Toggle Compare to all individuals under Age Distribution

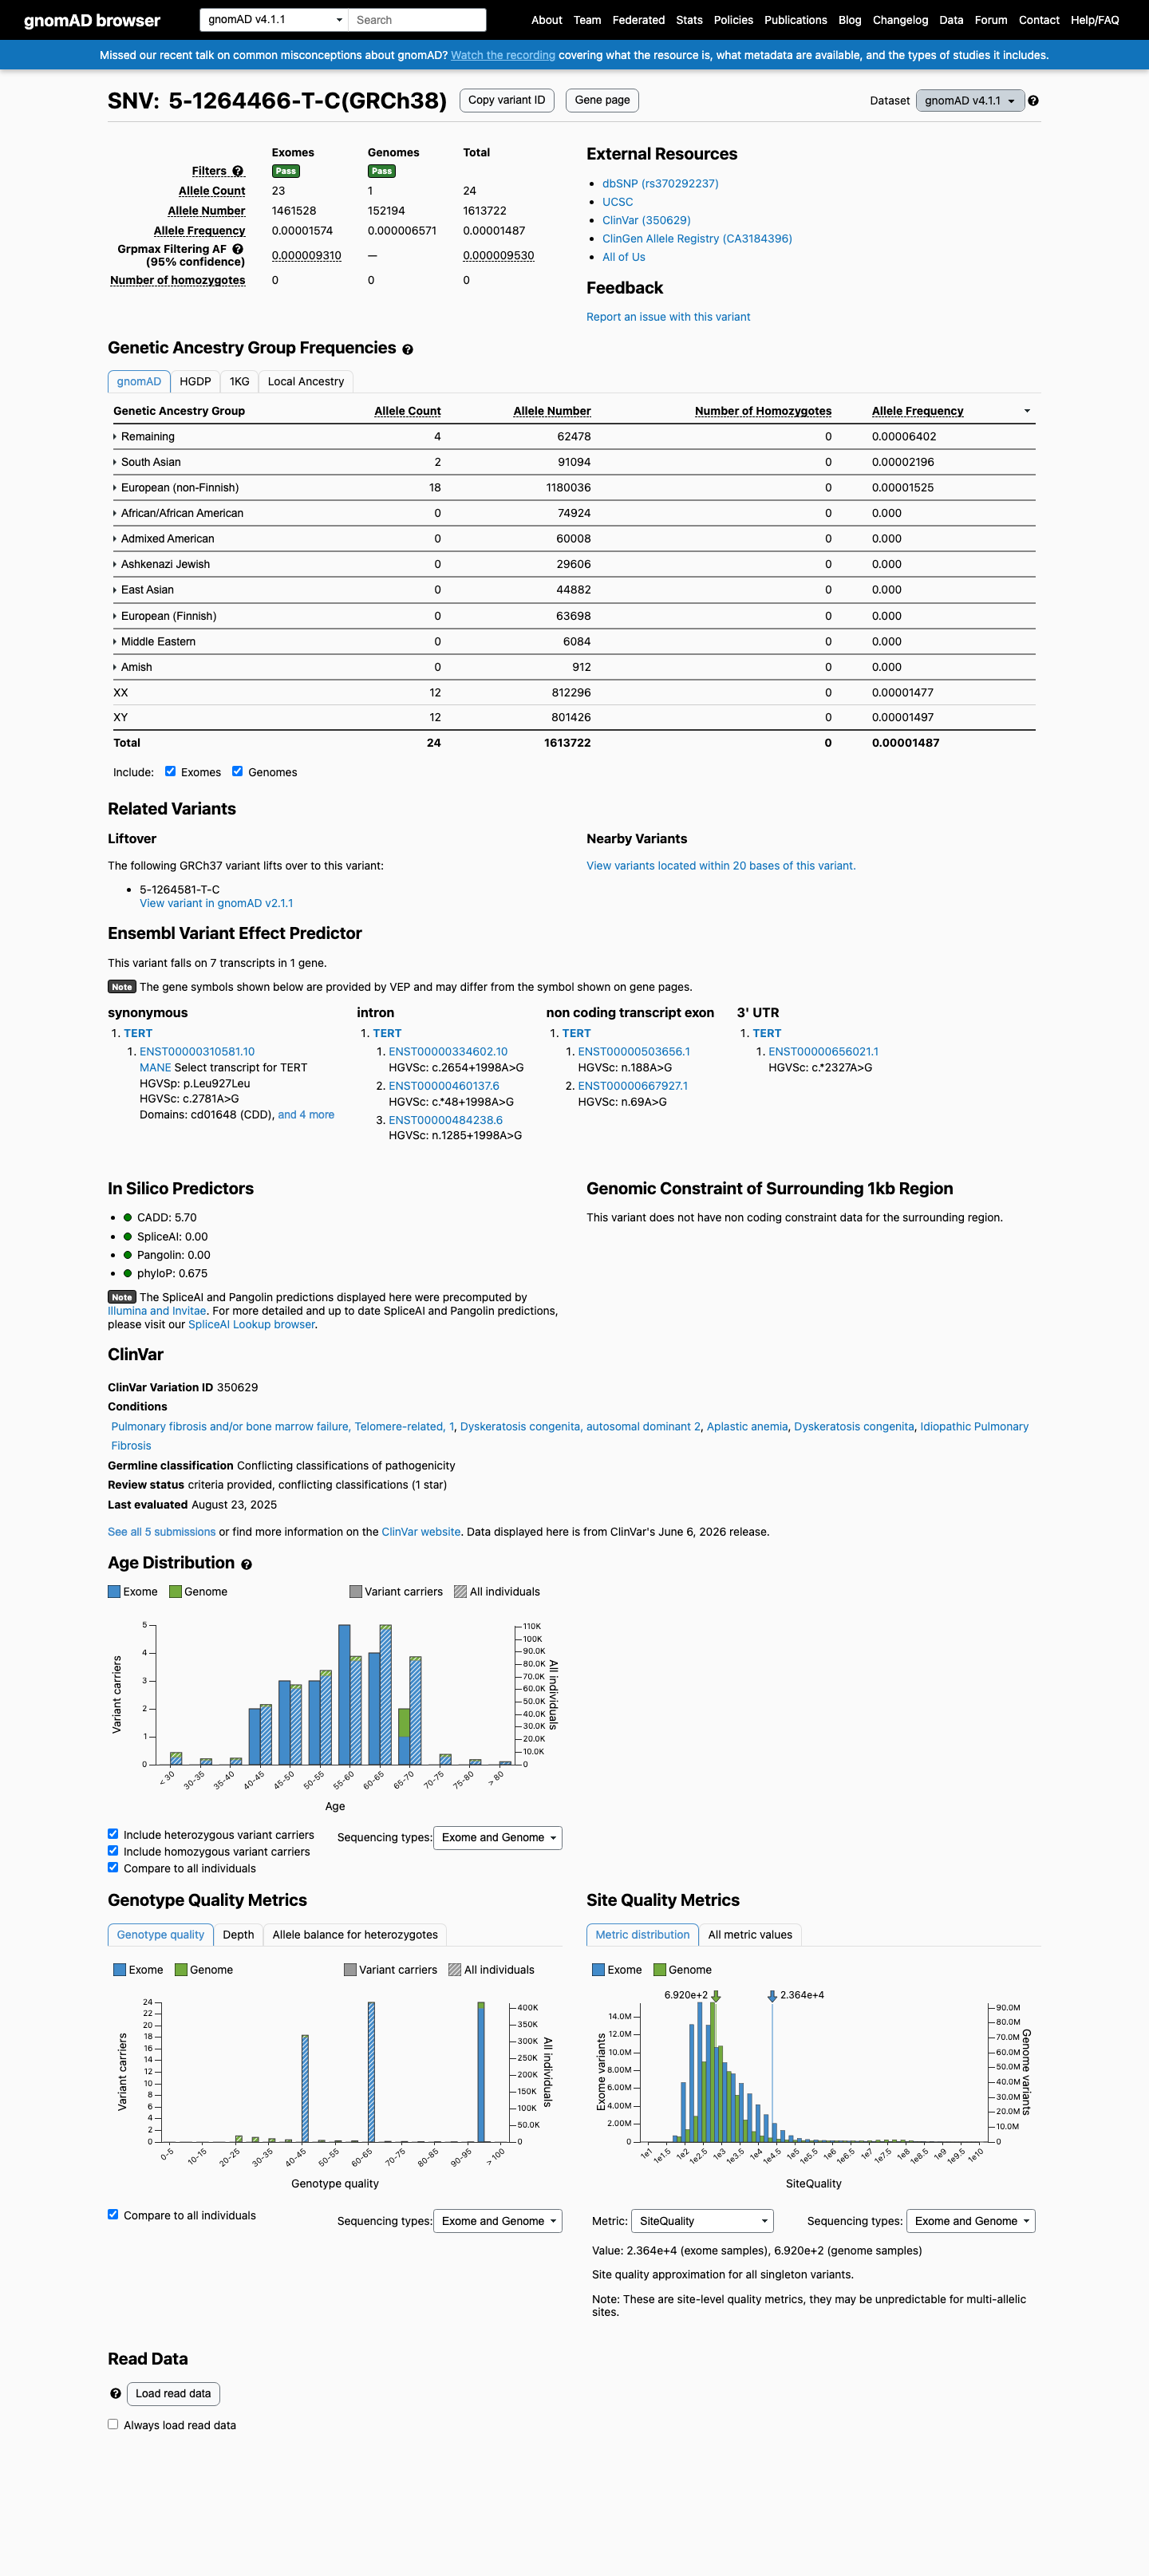point(113,1867)
